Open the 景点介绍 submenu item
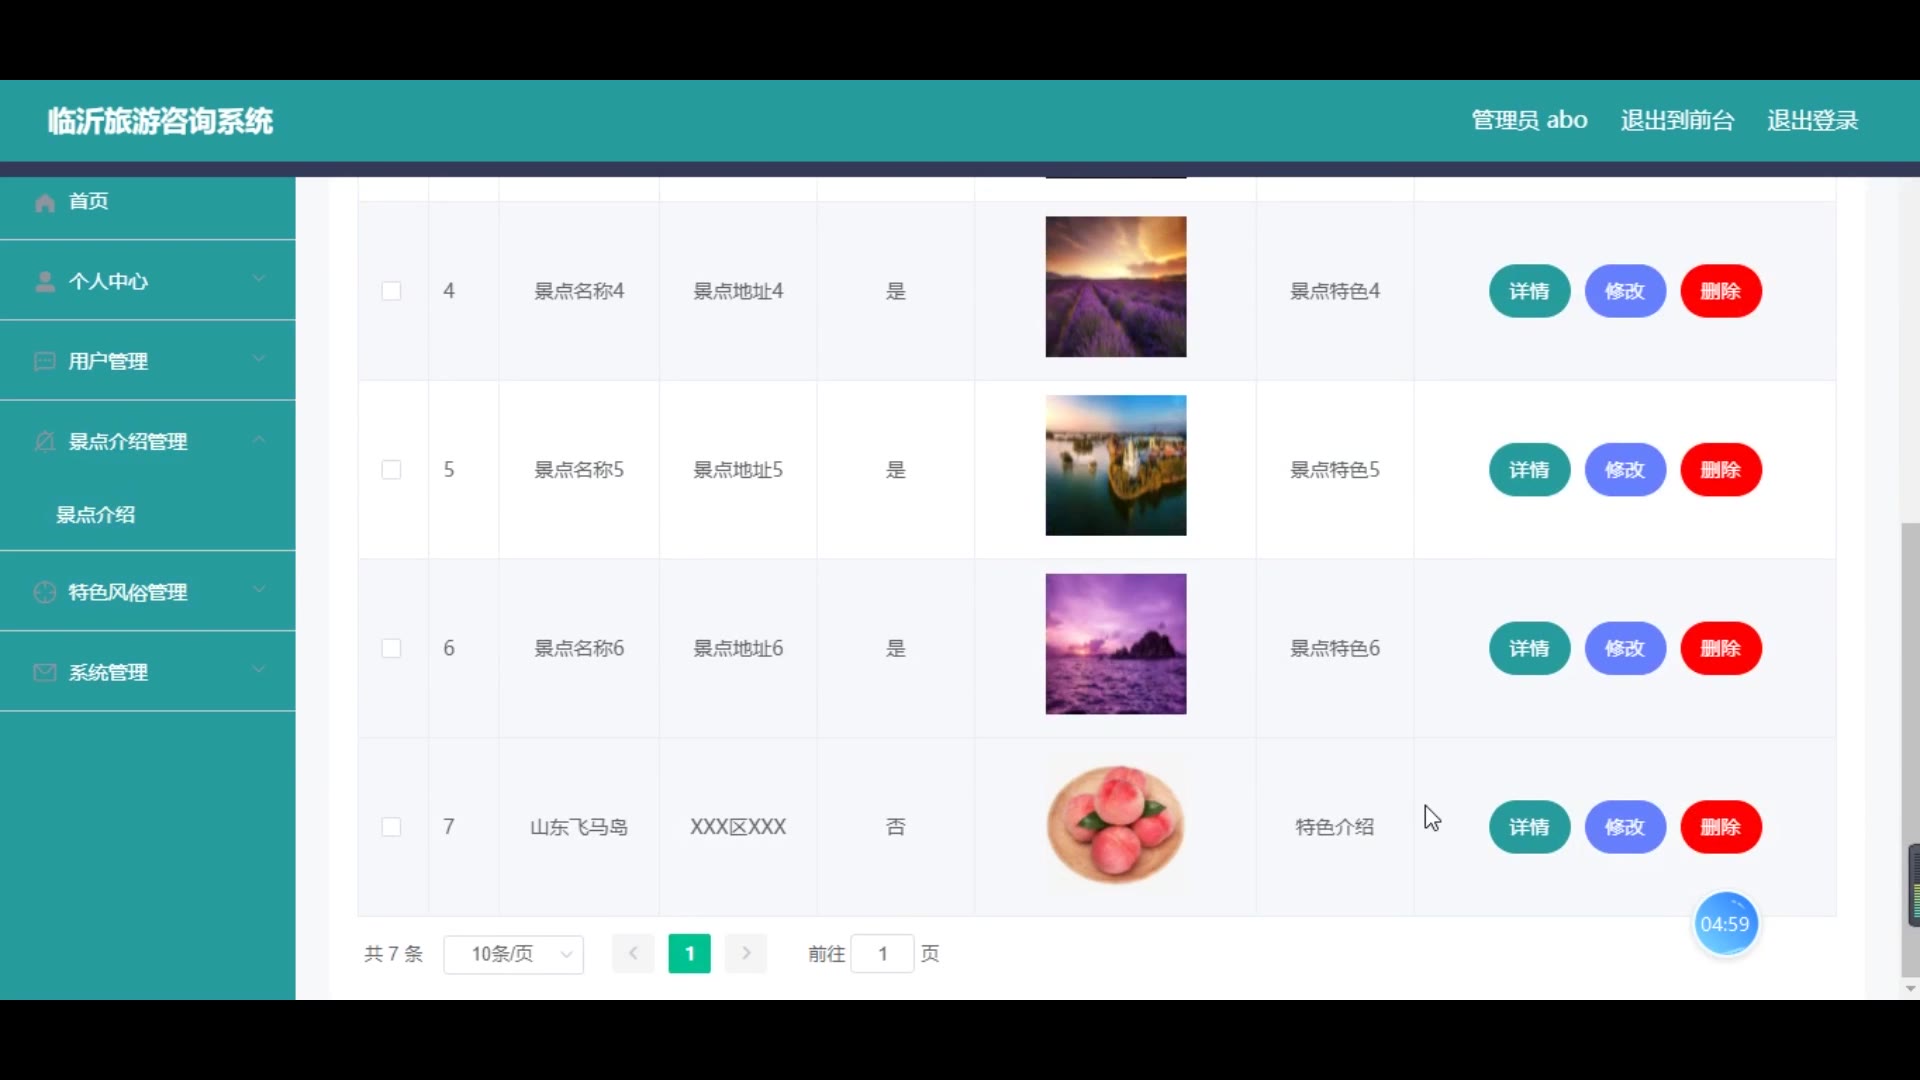The width and height of the screenshot is (1920, 1080). pyautogui.click(x=96, y=515)
